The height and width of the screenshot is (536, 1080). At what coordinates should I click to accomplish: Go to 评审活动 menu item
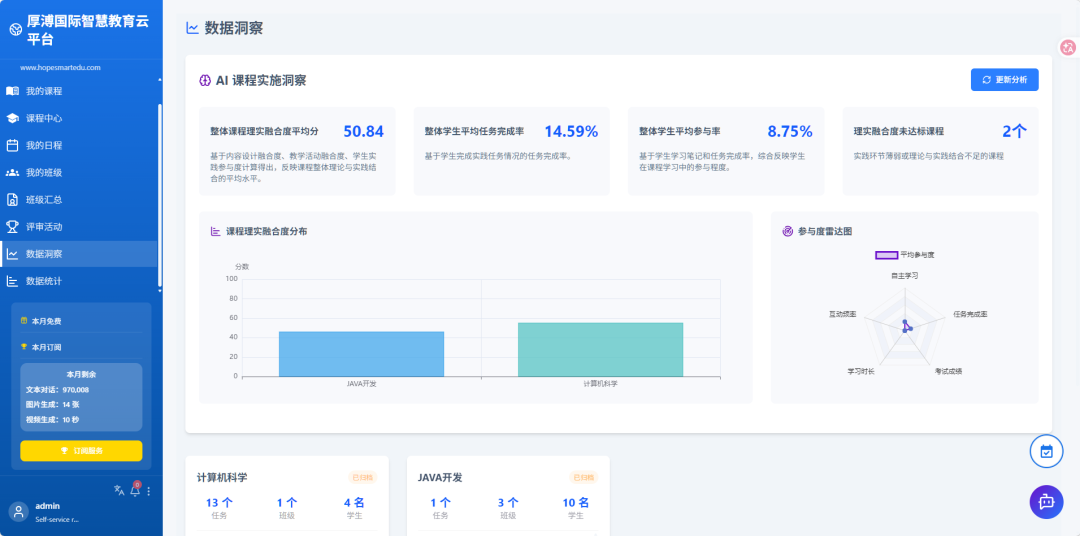pyautogui.click(x=79, y=227)
